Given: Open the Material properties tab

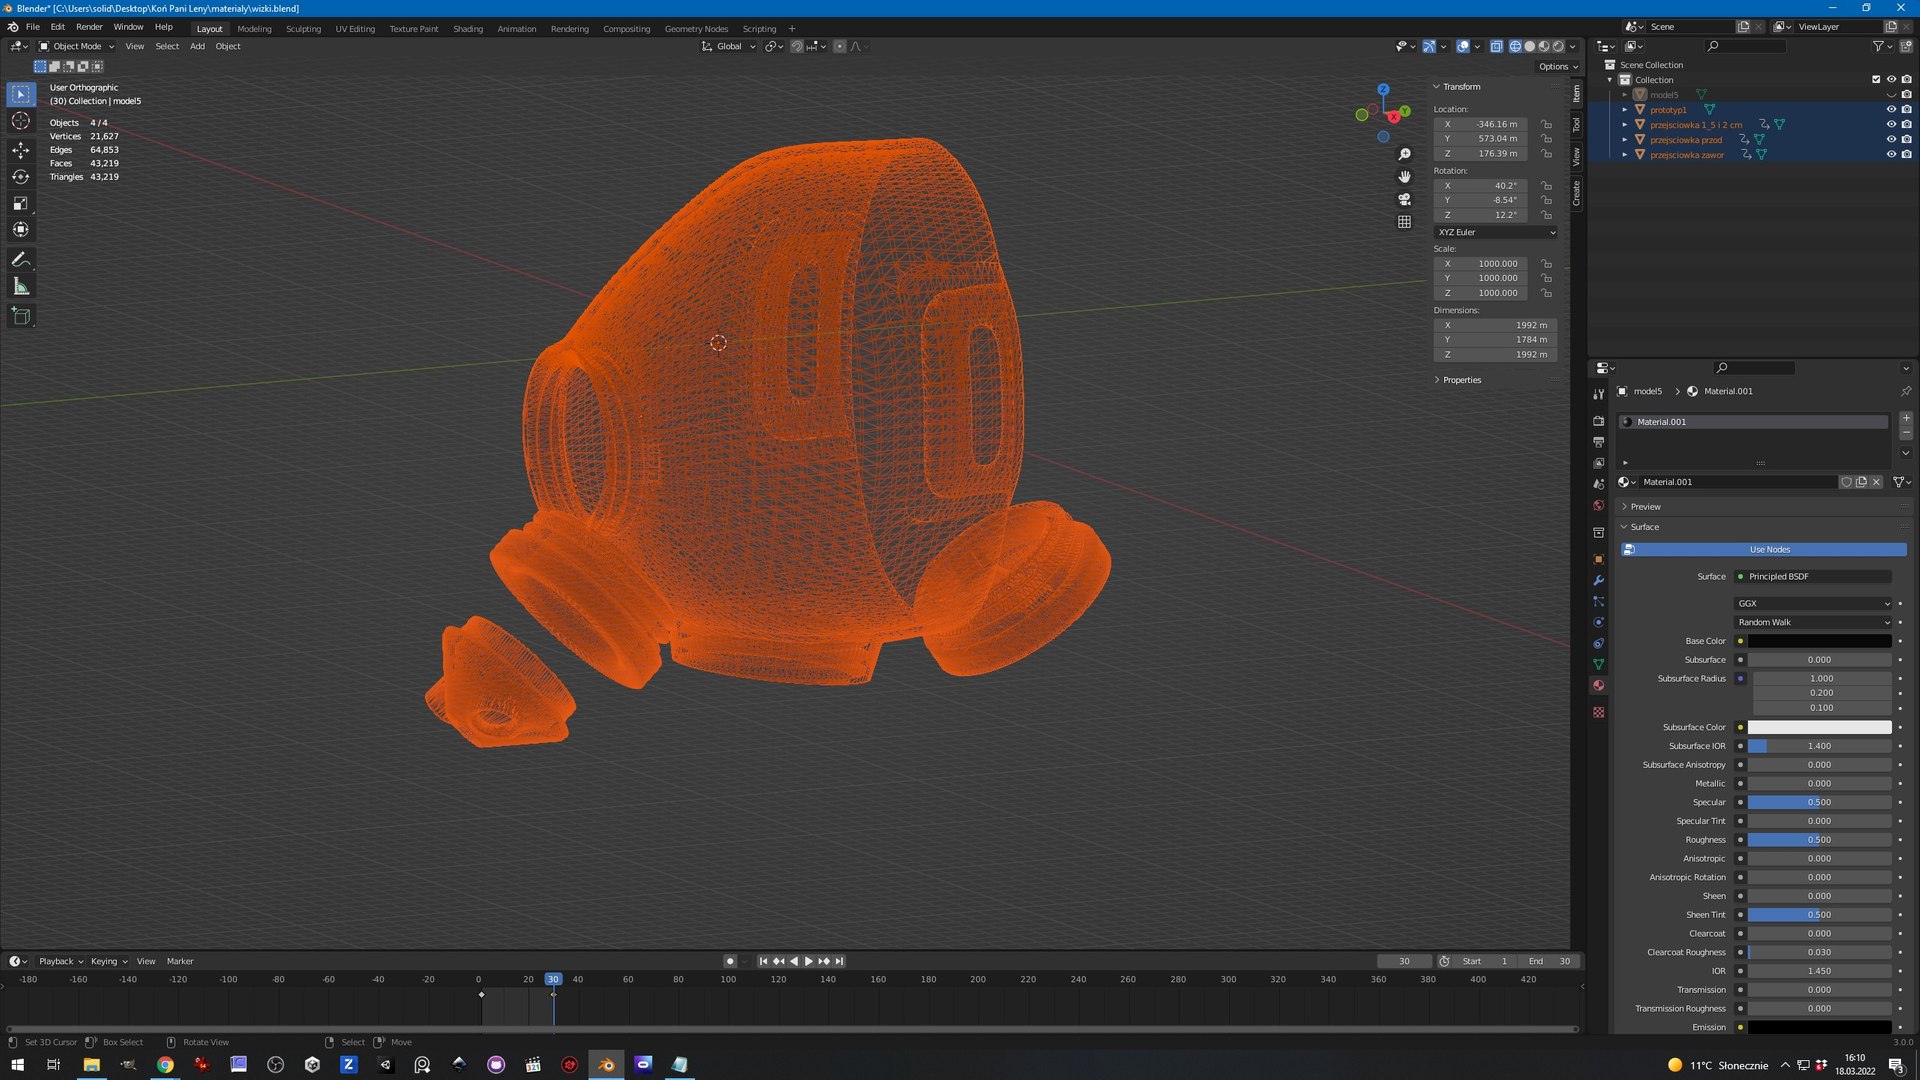Looking at the screenshot, I should pos(1598,686).
